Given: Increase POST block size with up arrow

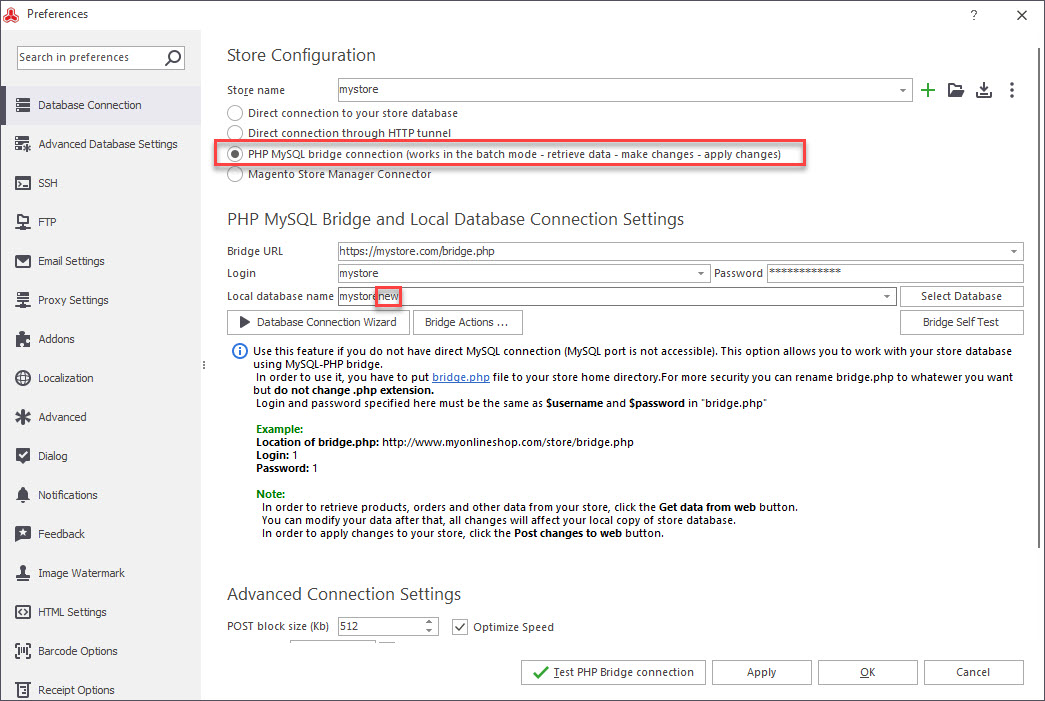Looking at the screenshot, I should click(x=429, y=622).
